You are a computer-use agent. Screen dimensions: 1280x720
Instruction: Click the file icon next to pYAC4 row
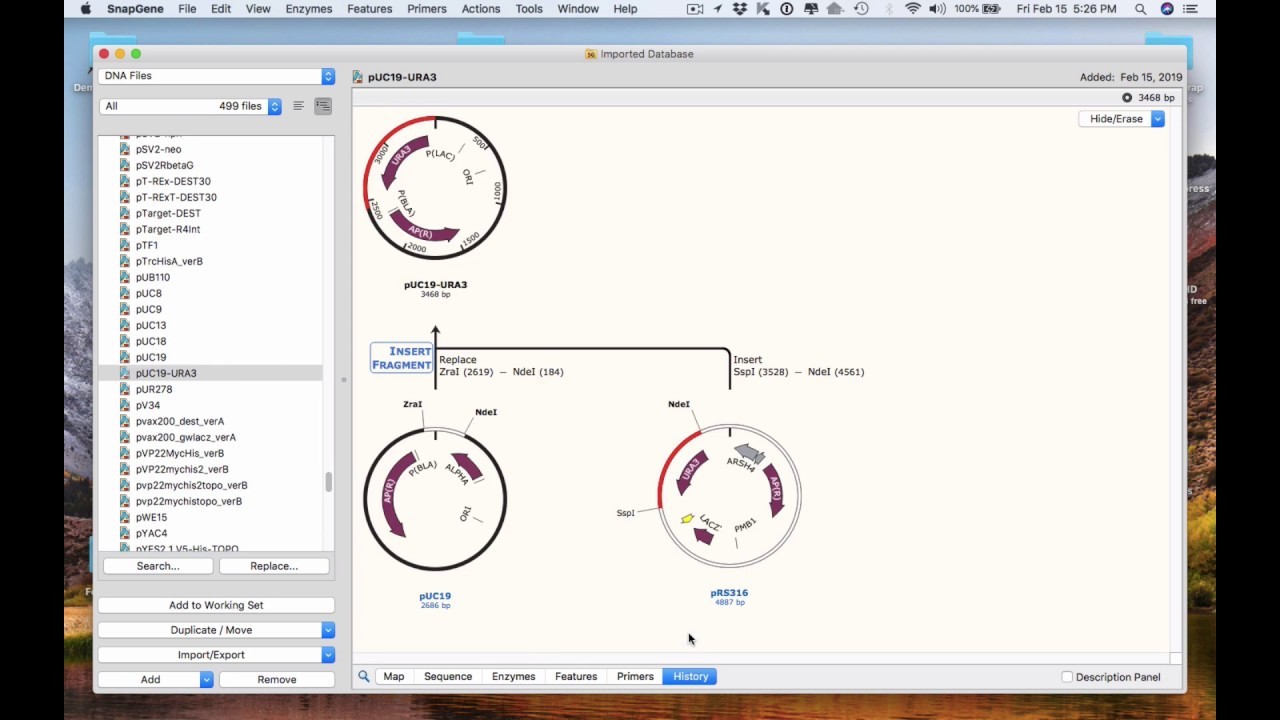125,533
